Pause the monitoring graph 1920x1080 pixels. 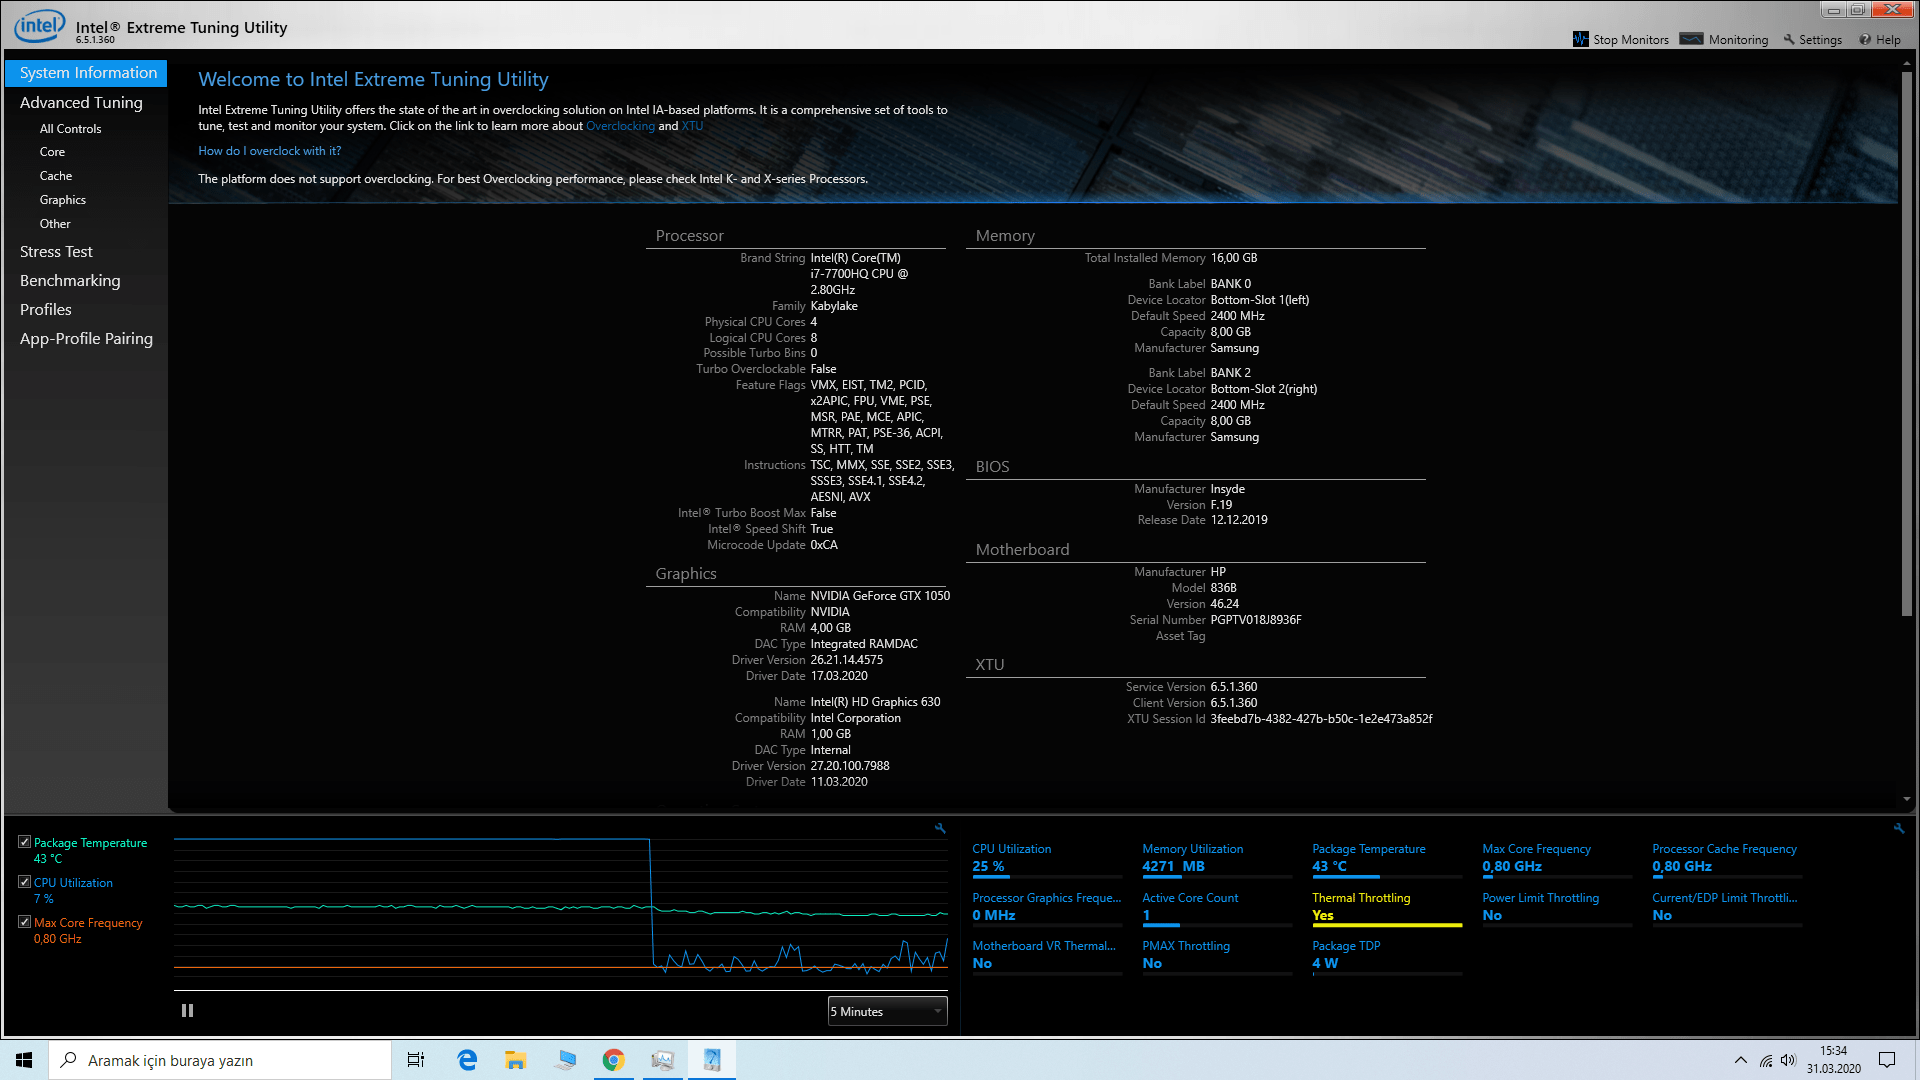[187, 1011]
